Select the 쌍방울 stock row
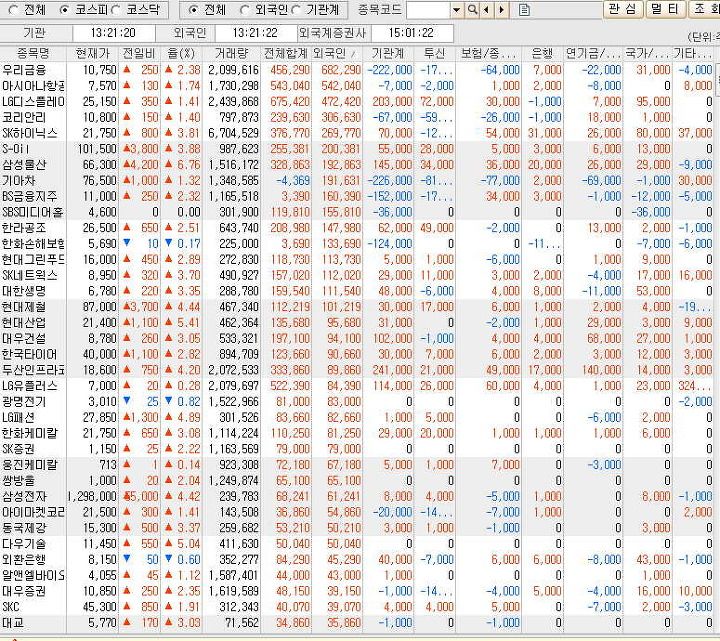720x641 pixels. [356, 481]
